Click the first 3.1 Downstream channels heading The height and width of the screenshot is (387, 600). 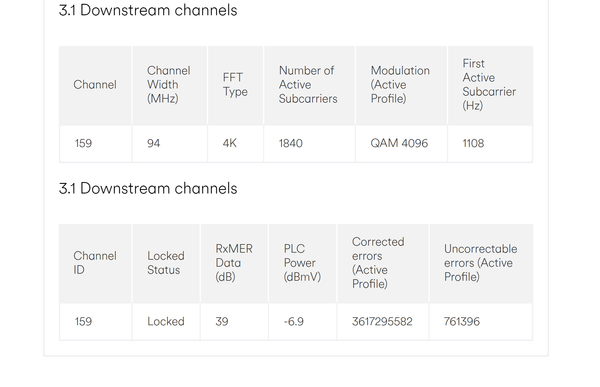(148, 10)
